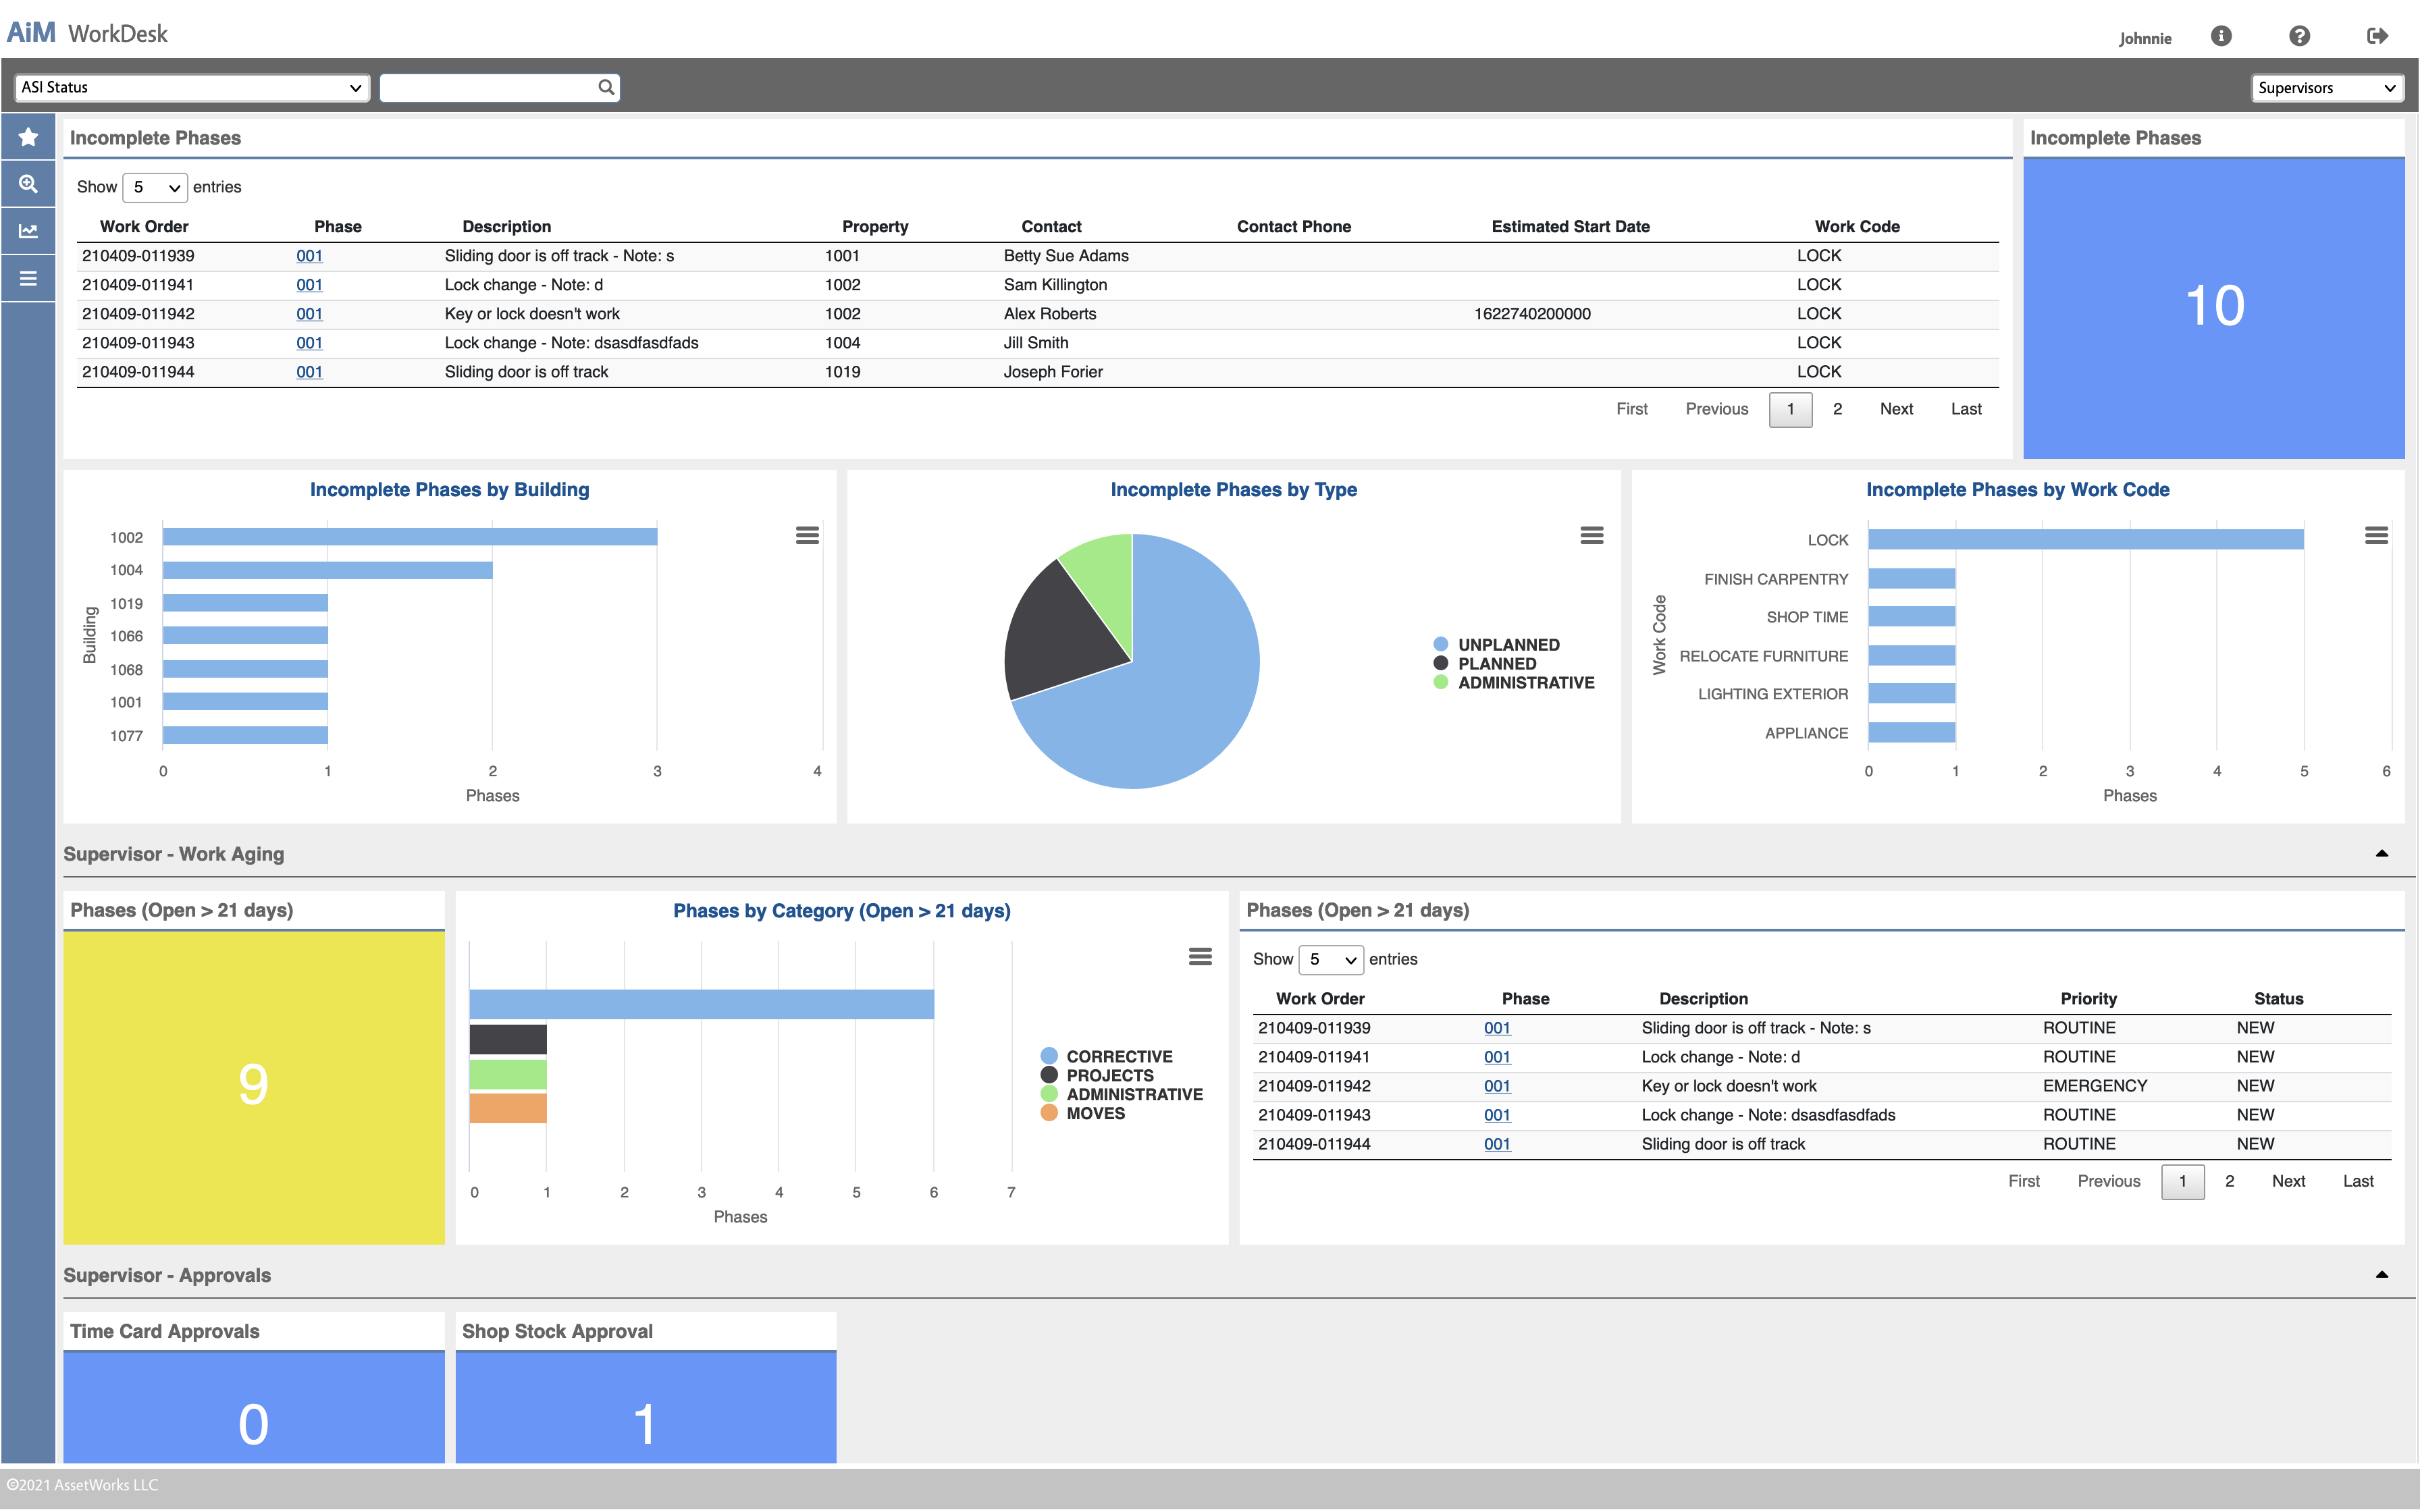Click the CORRECTIVE bar in category chart

pos(702,1004)
